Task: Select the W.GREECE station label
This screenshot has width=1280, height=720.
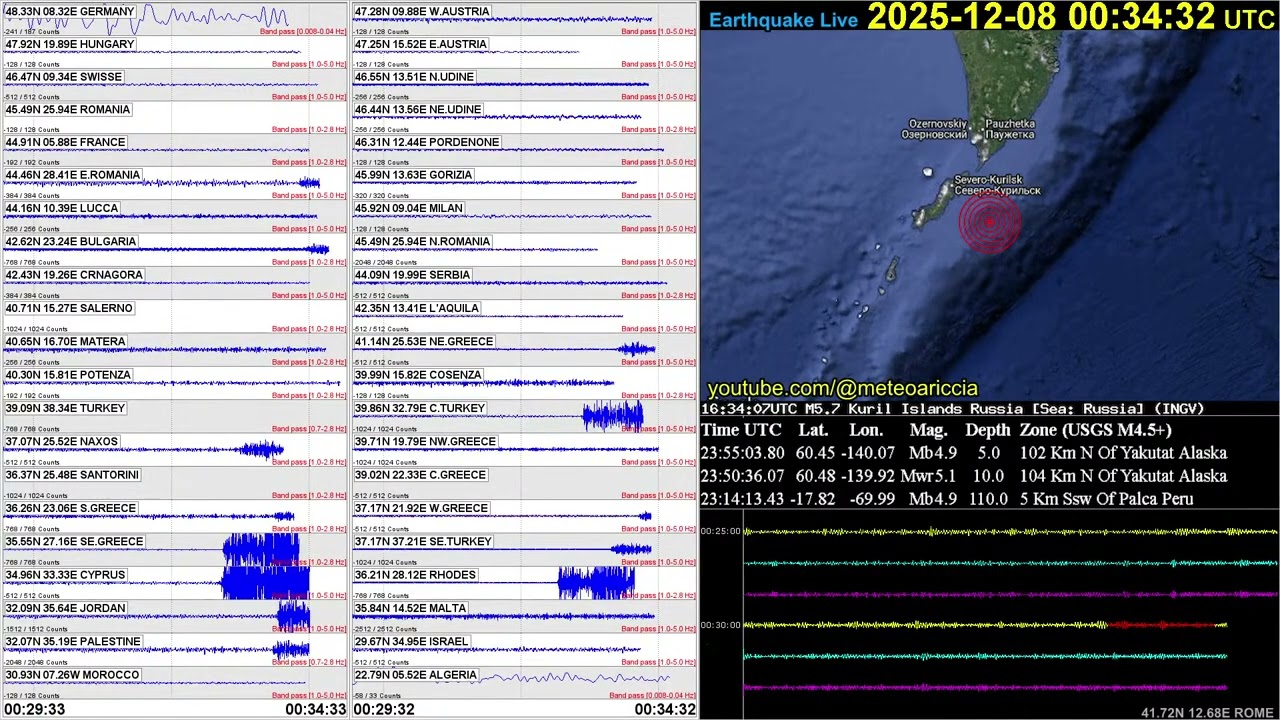Action: [x=421, y=509]
